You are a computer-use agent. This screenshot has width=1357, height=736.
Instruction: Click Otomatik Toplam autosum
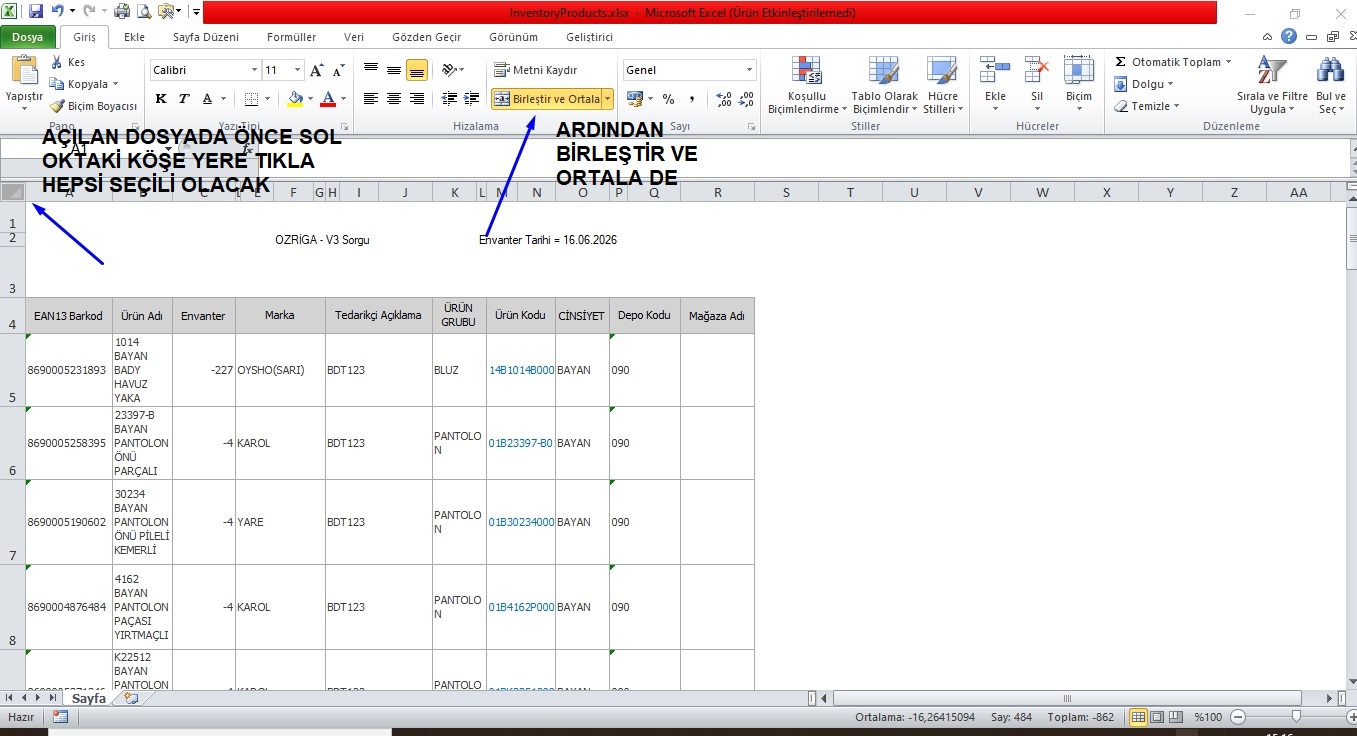(1172, 62)
